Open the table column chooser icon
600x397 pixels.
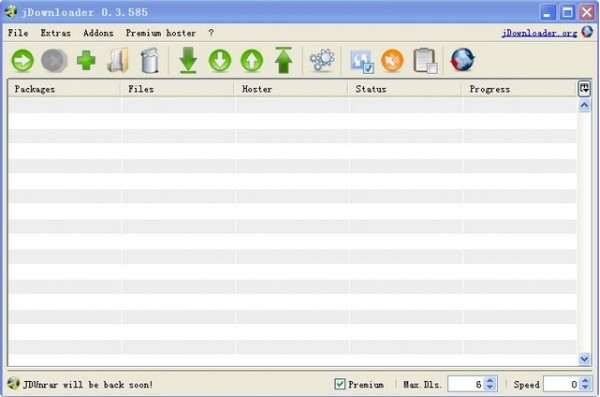tap(584, 88)
